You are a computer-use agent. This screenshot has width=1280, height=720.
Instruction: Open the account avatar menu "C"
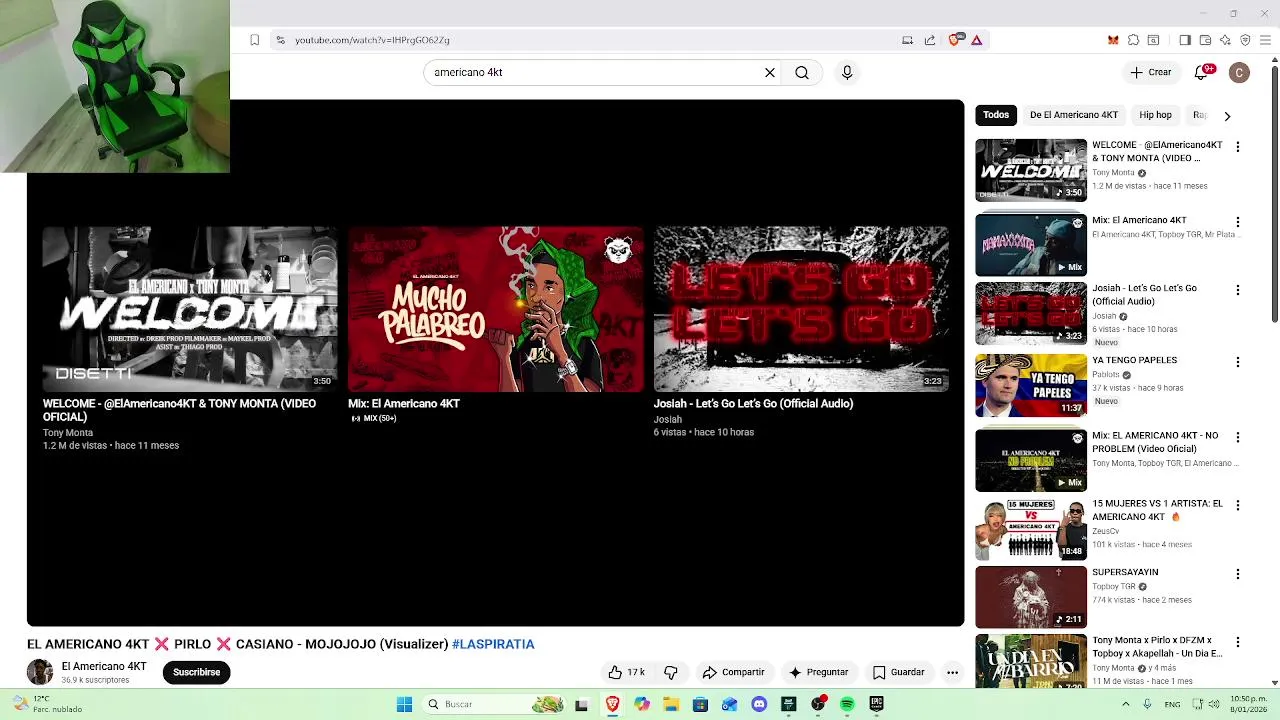pyautogui.click(x=1239, y=72)
